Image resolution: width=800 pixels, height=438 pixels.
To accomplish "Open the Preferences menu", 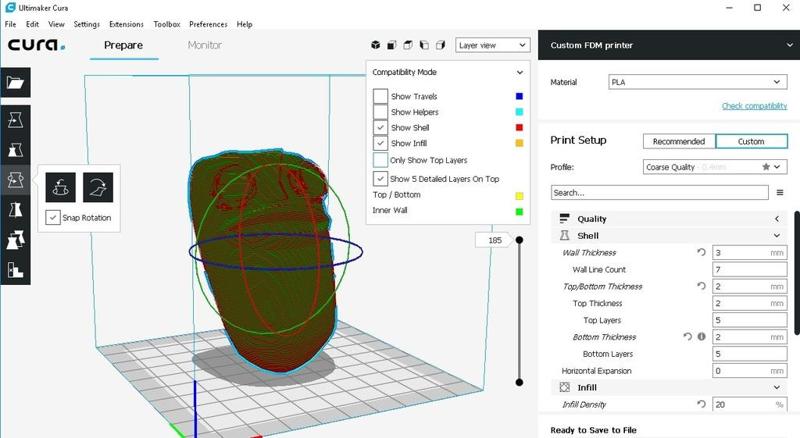I will click(208, 24).
